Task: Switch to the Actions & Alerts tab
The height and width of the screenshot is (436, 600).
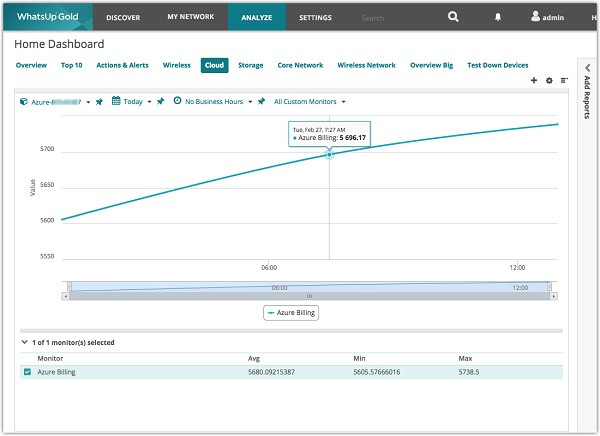Action: click(122, 65)
